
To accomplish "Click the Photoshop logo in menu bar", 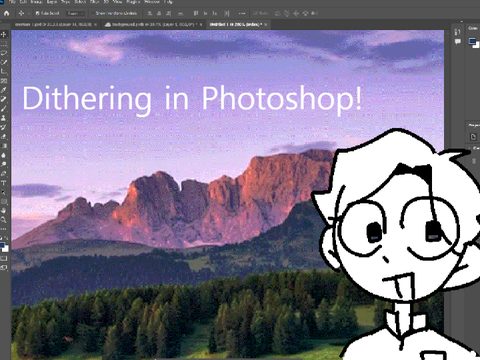I will coord(2,2).
